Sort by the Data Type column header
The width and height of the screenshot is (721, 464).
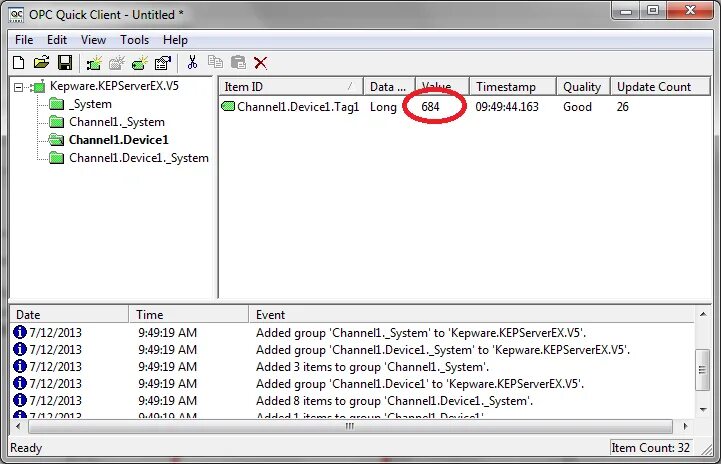click(389, 86)
